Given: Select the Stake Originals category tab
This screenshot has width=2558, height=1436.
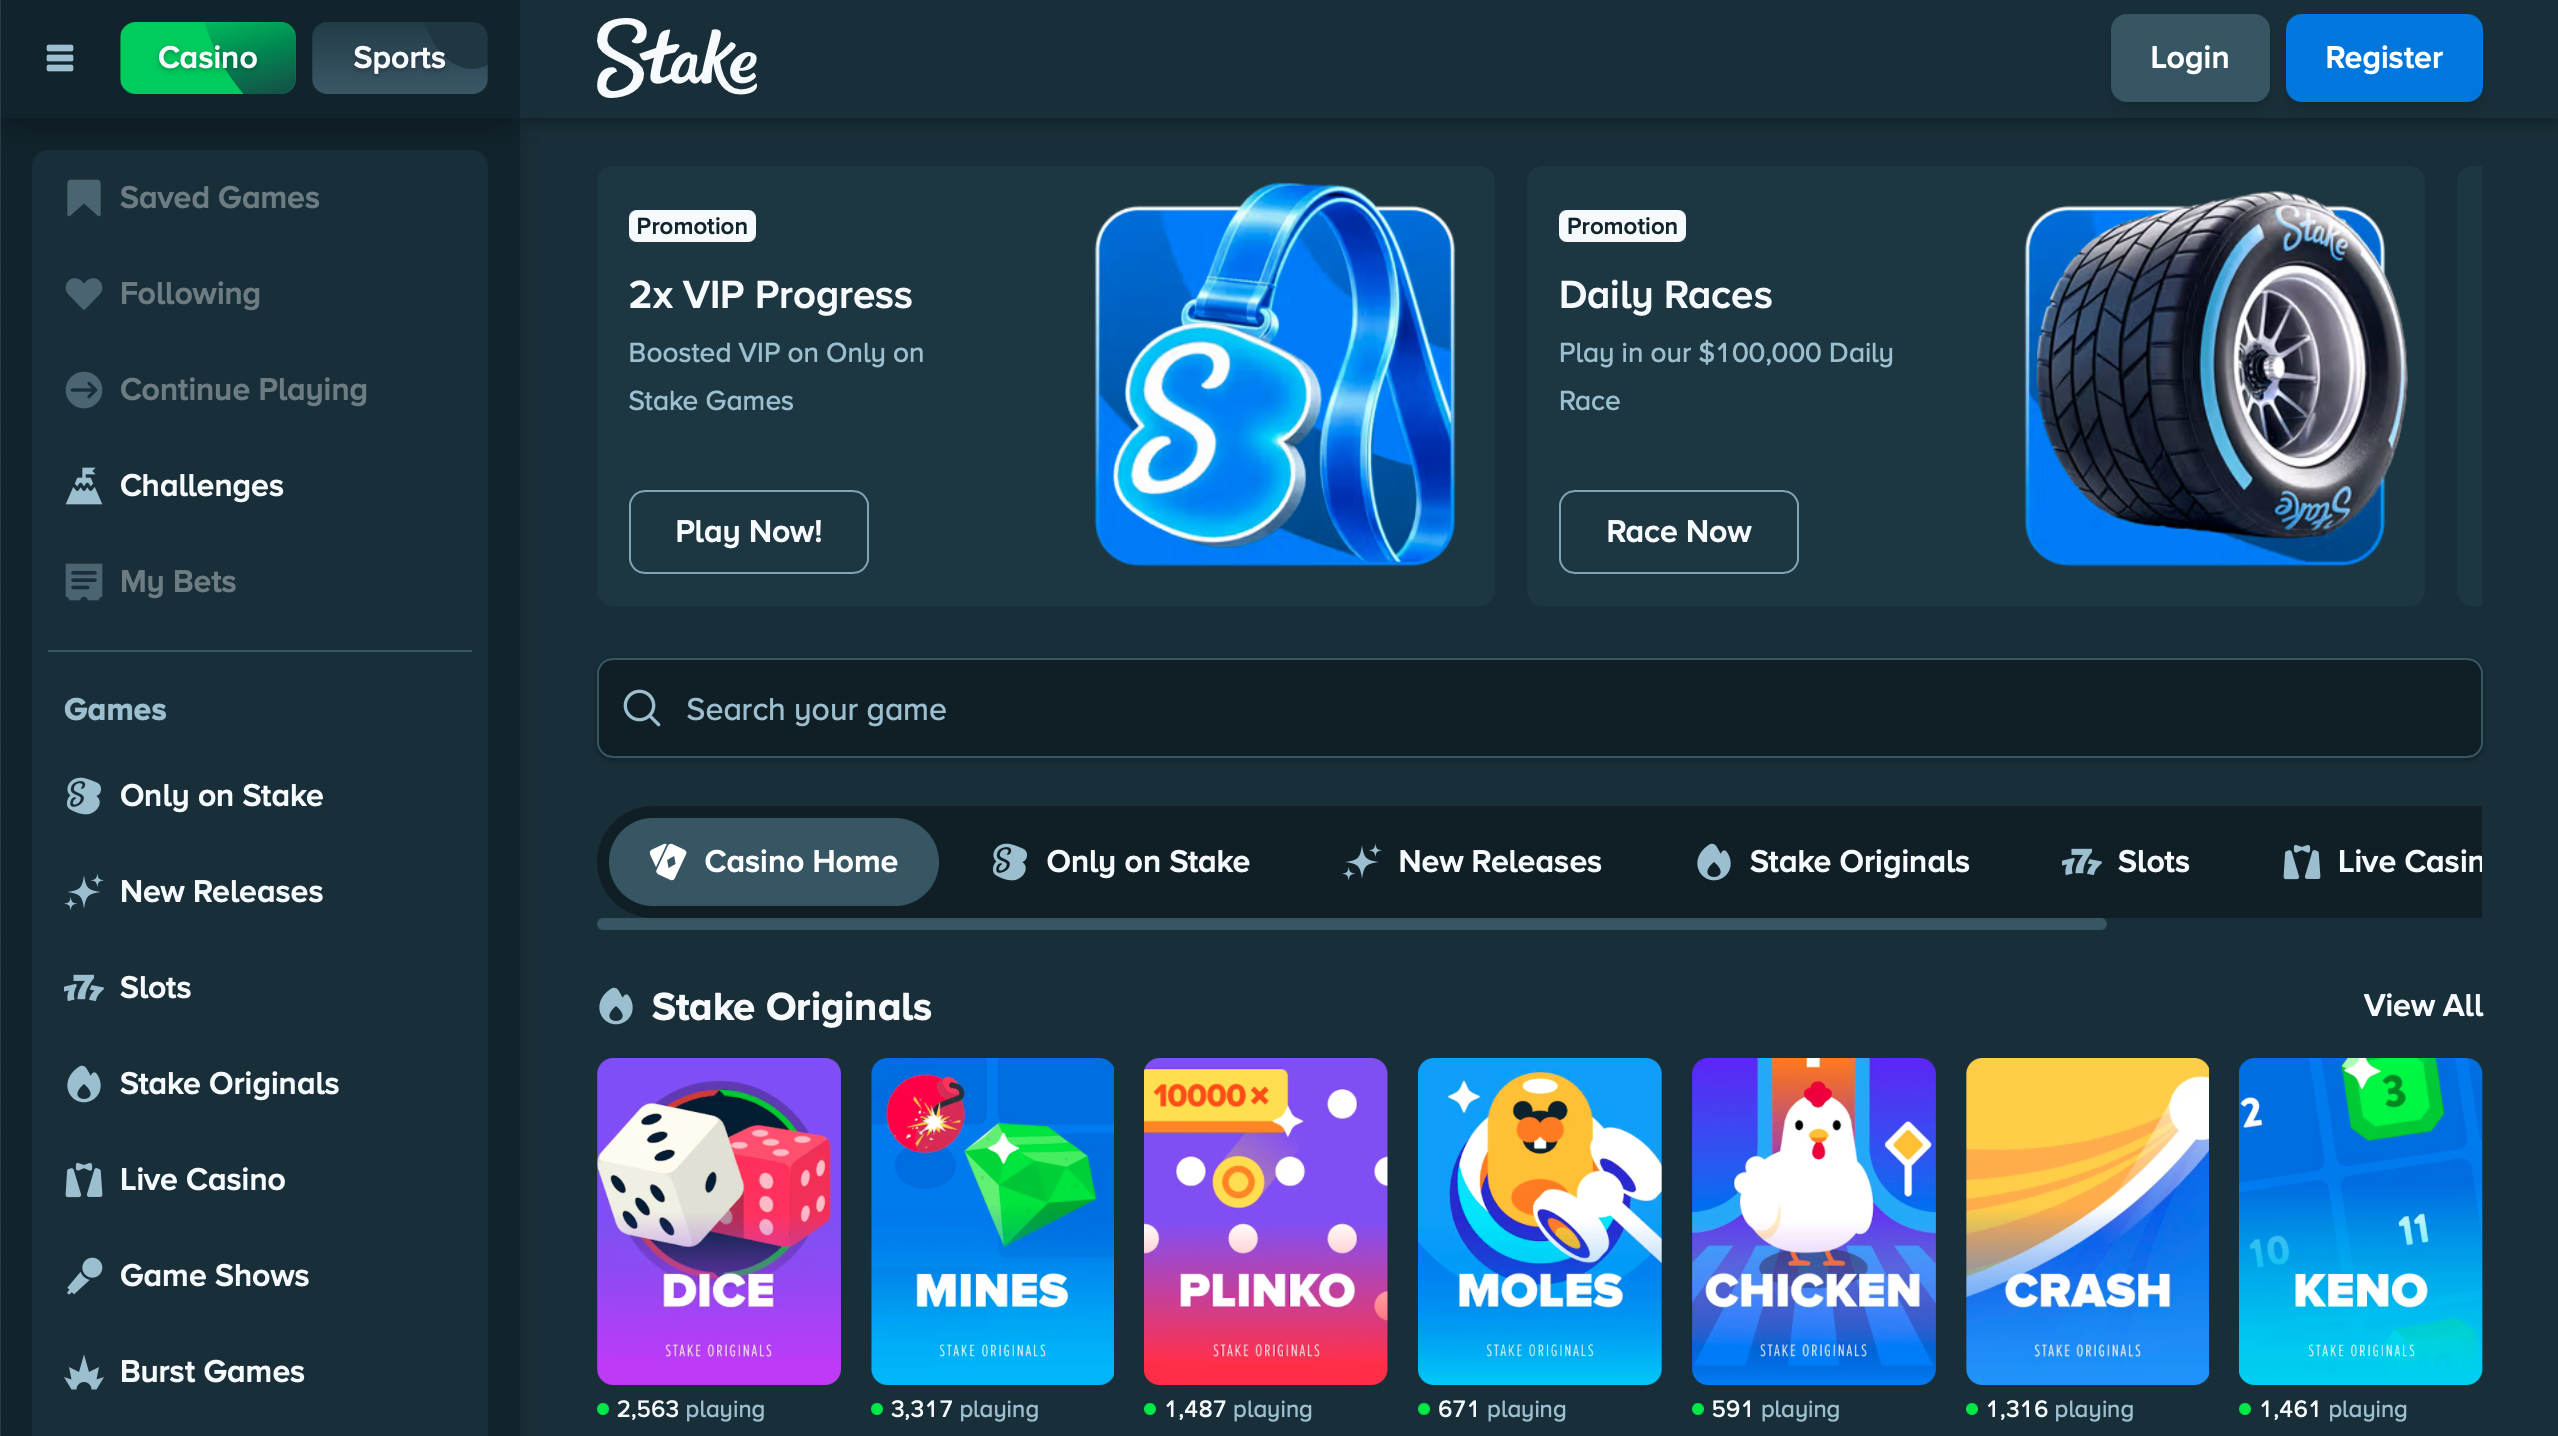Looking at the screenshot, I should (1834, 862).
